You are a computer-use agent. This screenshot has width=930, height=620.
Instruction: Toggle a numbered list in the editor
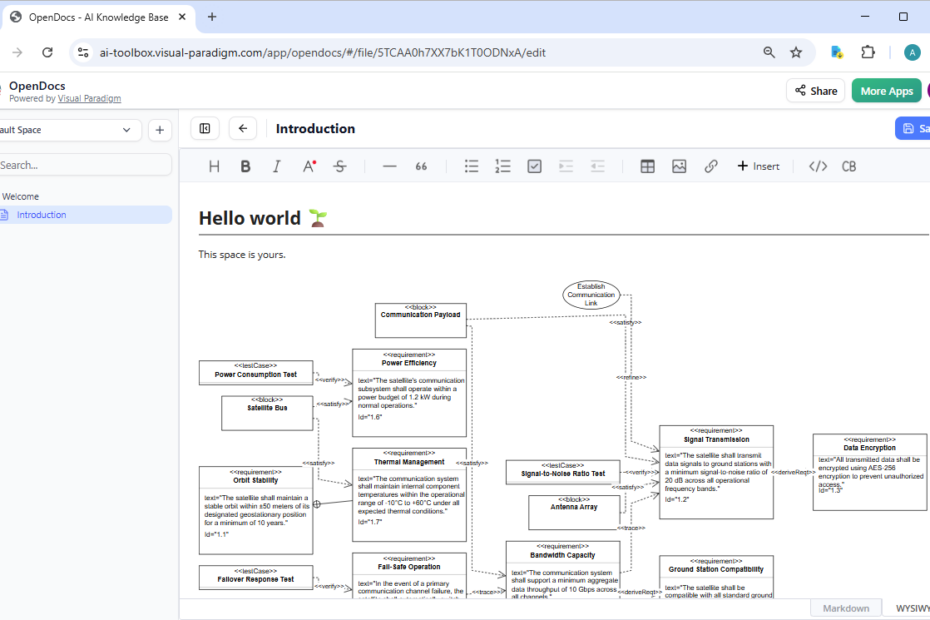(503, 166)
